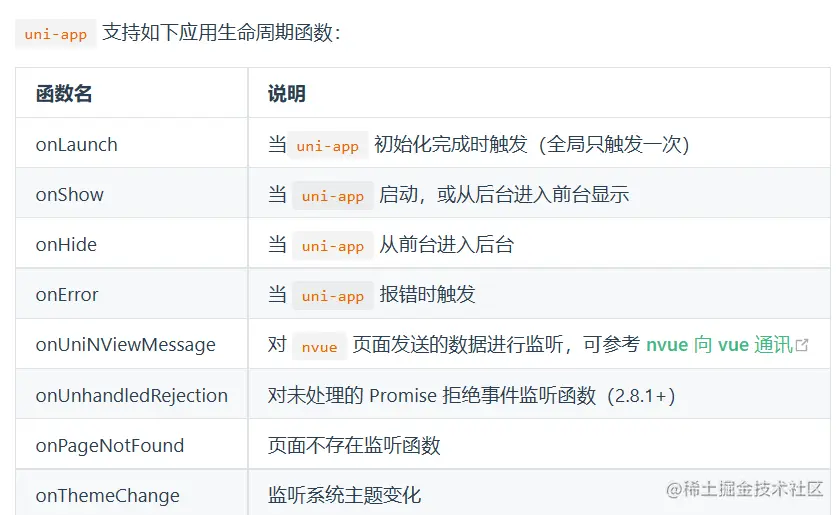
Task: Click the 说明 column header
Action: 287,94
